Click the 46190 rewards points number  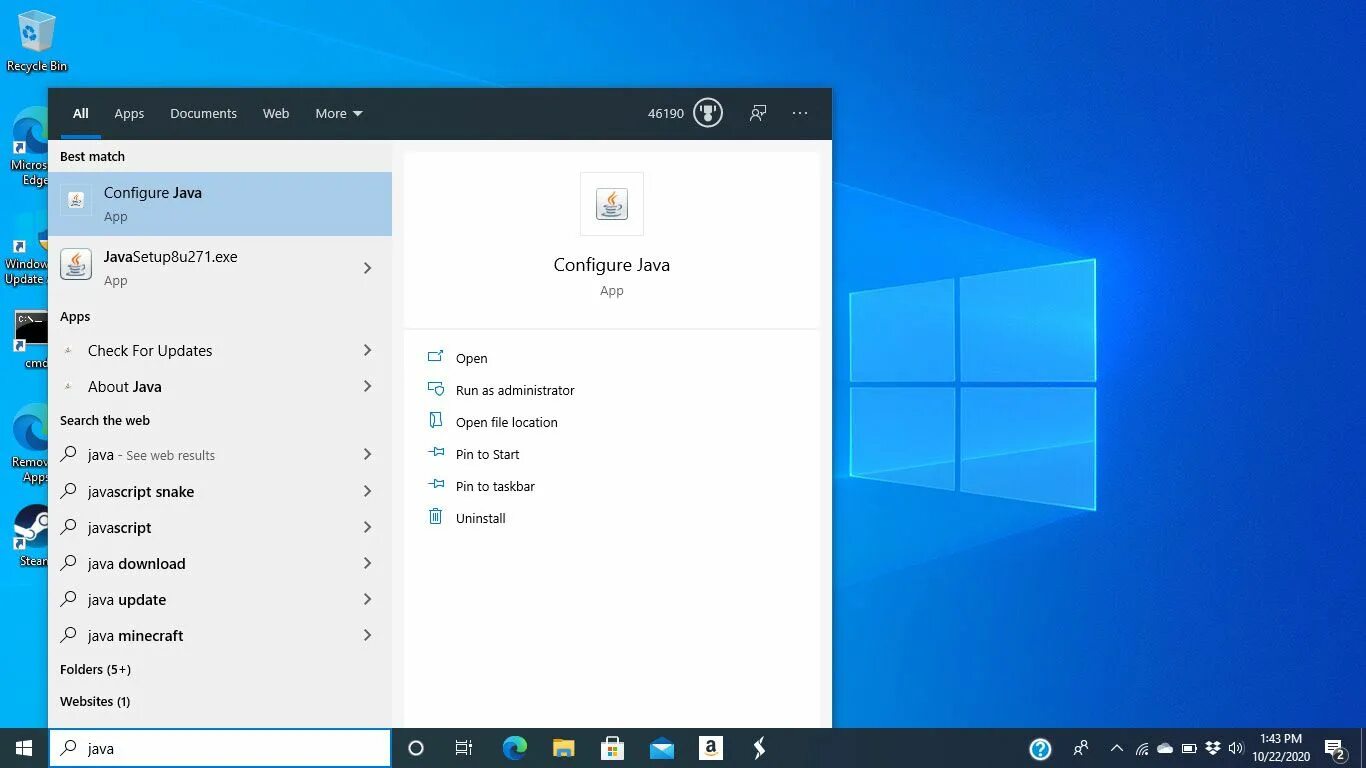[666, 113]
